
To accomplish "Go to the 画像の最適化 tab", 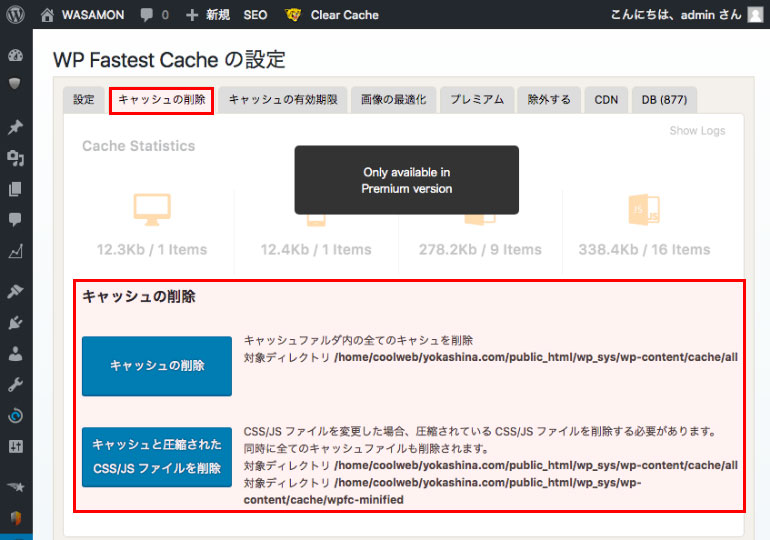I will pyautogui.click(x=393, y=100).
